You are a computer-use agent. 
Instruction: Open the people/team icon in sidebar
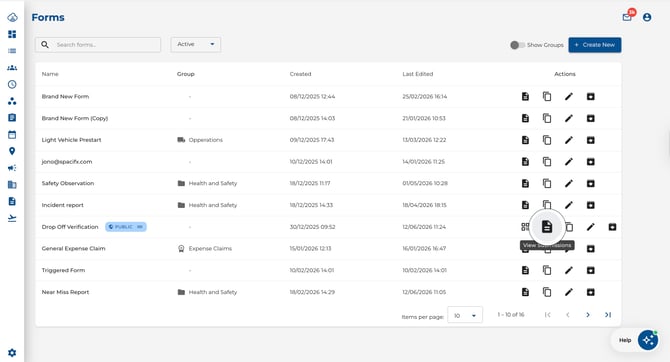pos(12,68)
